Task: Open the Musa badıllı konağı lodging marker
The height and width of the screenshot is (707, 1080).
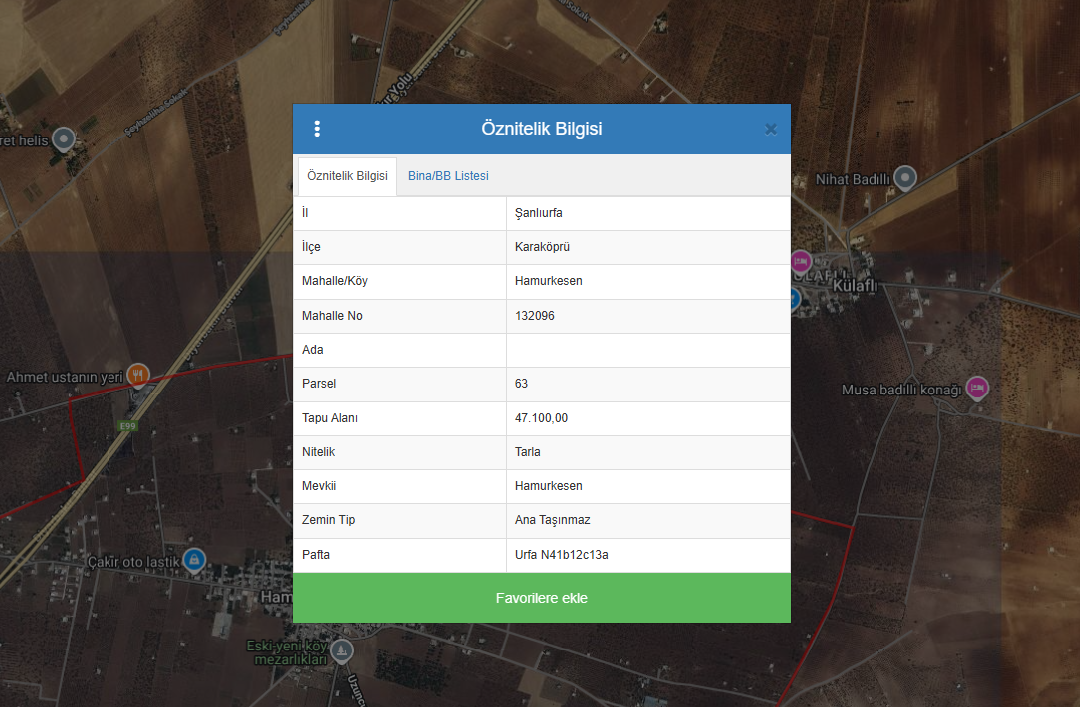Action: click(x=977, y=388)
